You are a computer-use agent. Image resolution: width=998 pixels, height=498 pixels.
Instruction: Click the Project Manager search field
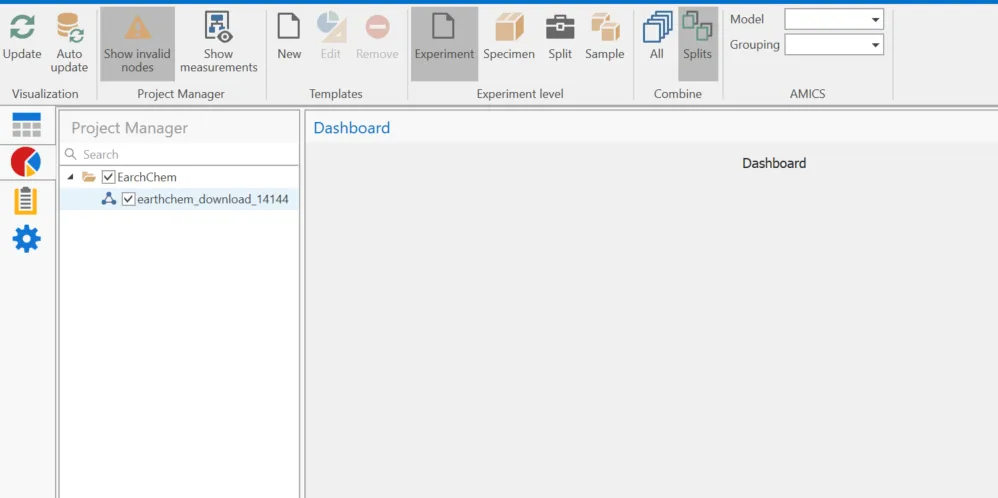pyautogui.click(x=179, y=154)
